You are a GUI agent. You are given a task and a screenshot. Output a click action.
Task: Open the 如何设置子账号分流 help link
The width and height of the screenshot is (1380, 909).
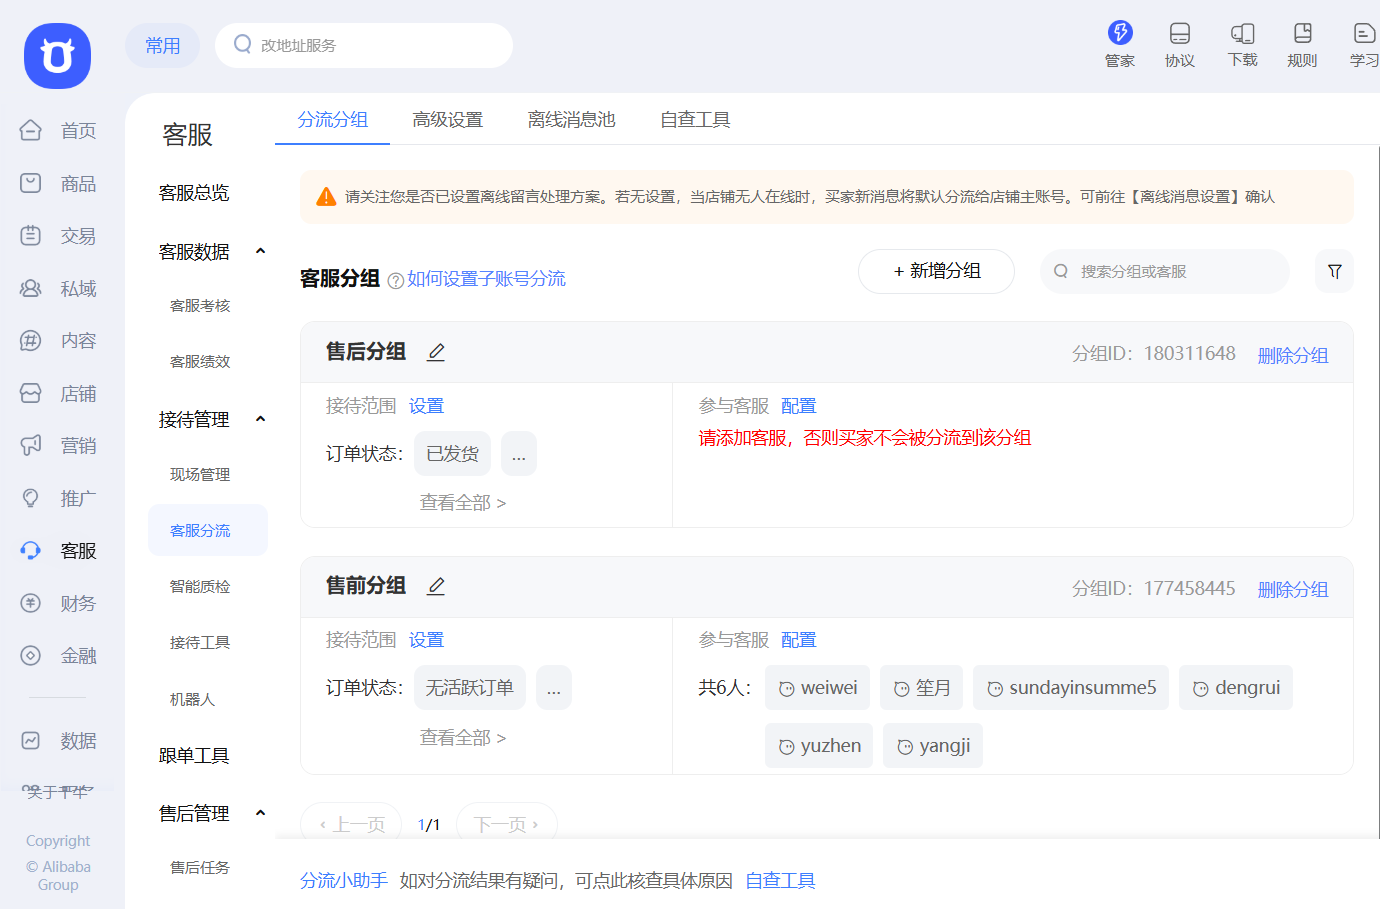486,279
